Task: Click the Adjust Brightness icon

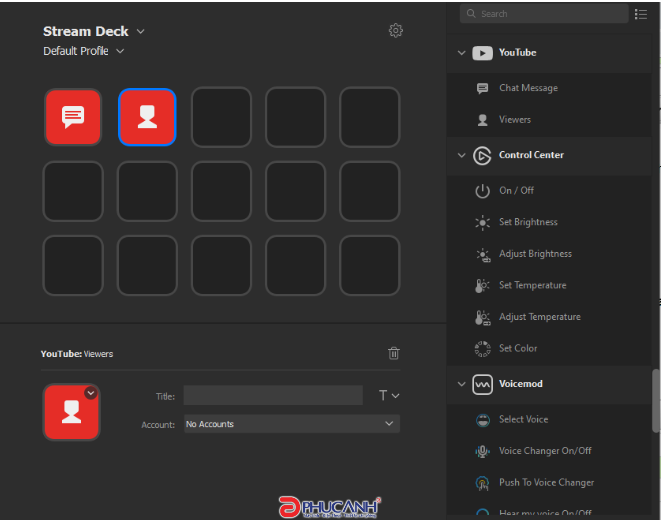Action: point(483,255)
